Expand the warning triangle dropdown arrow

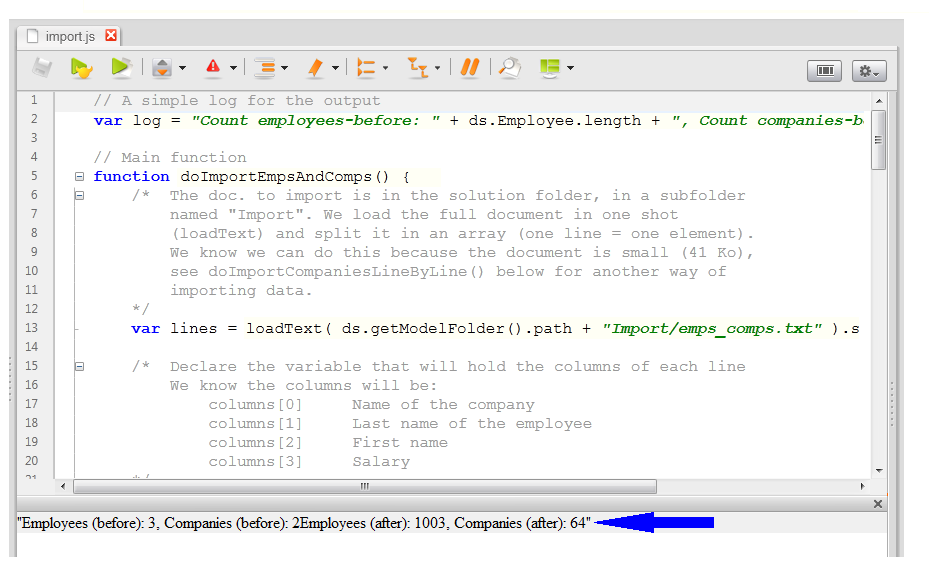(233, 68)
